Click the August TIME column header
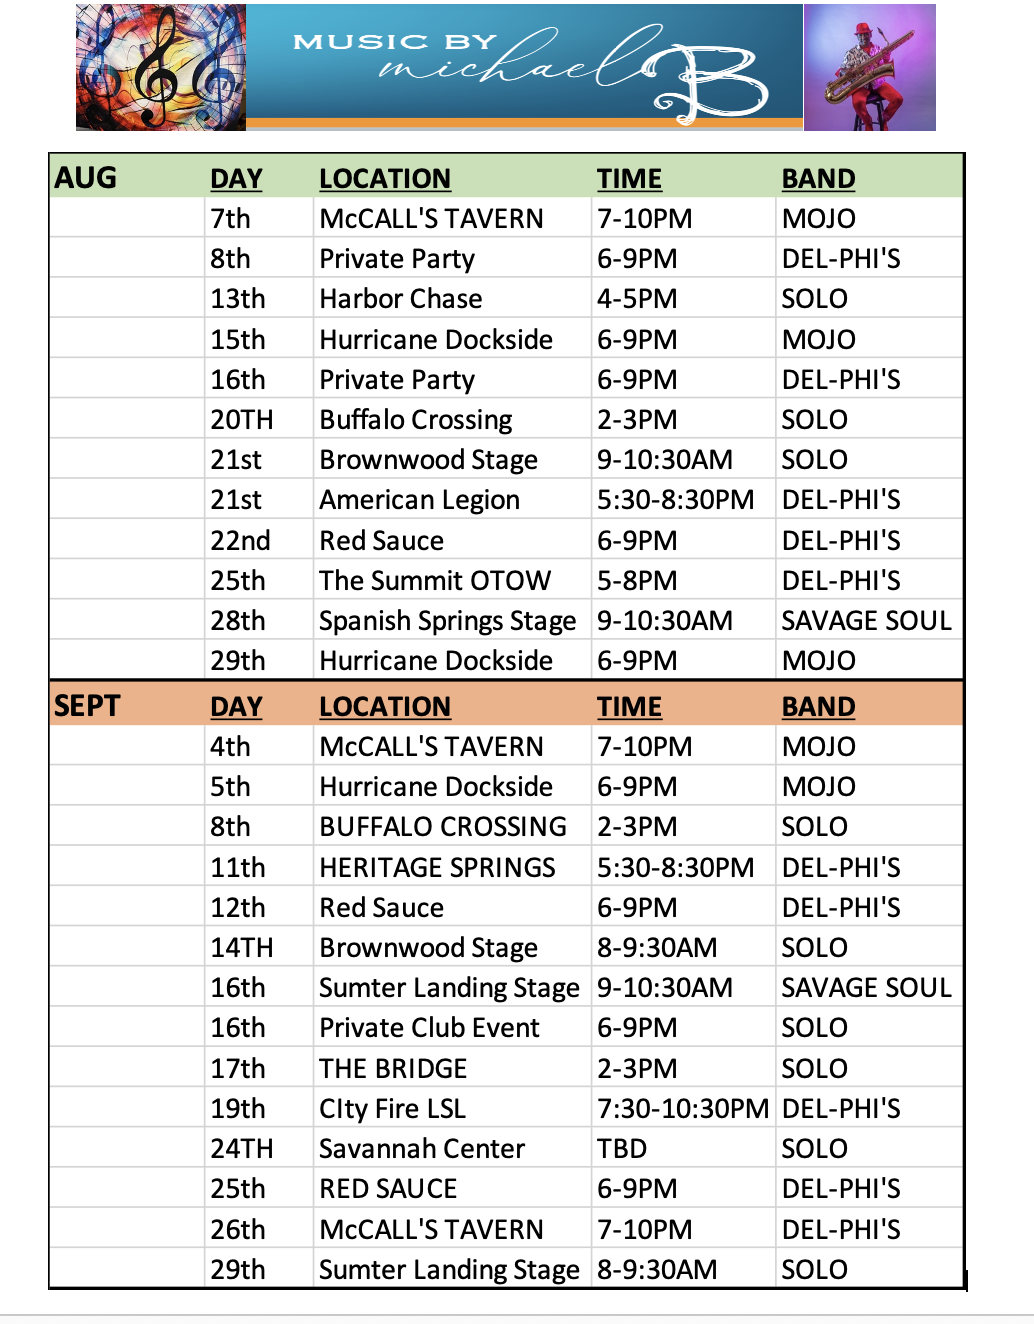 pos(629,179)
